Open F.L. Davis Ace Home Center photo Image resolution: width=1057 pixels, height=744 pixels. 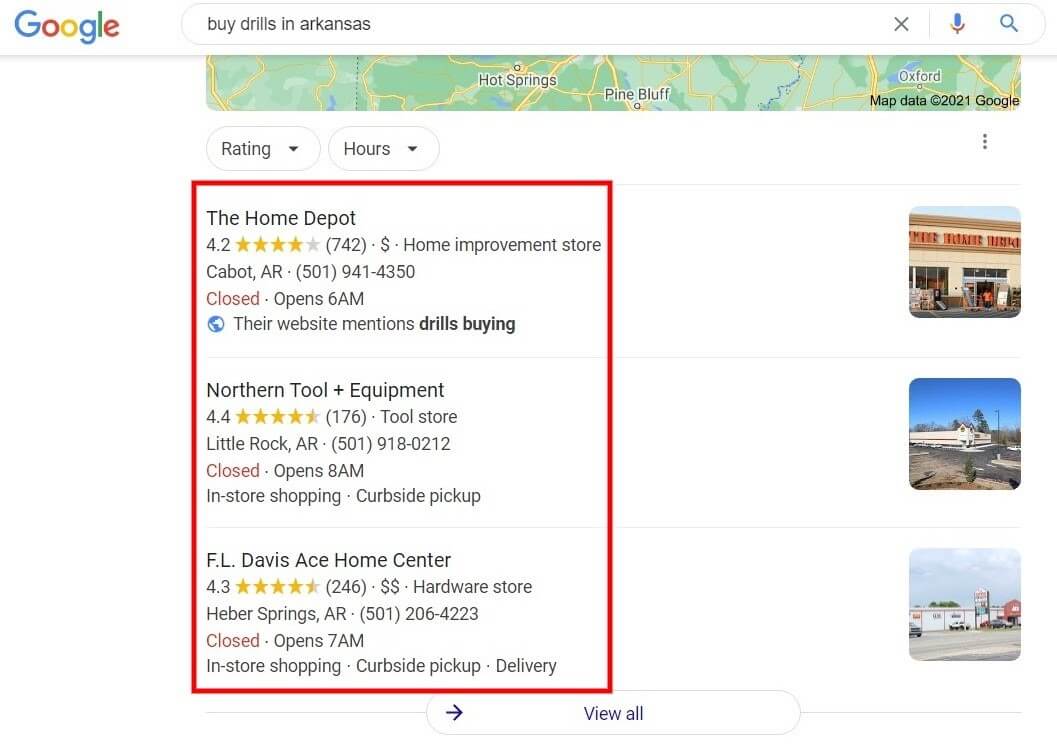point(965,604)
